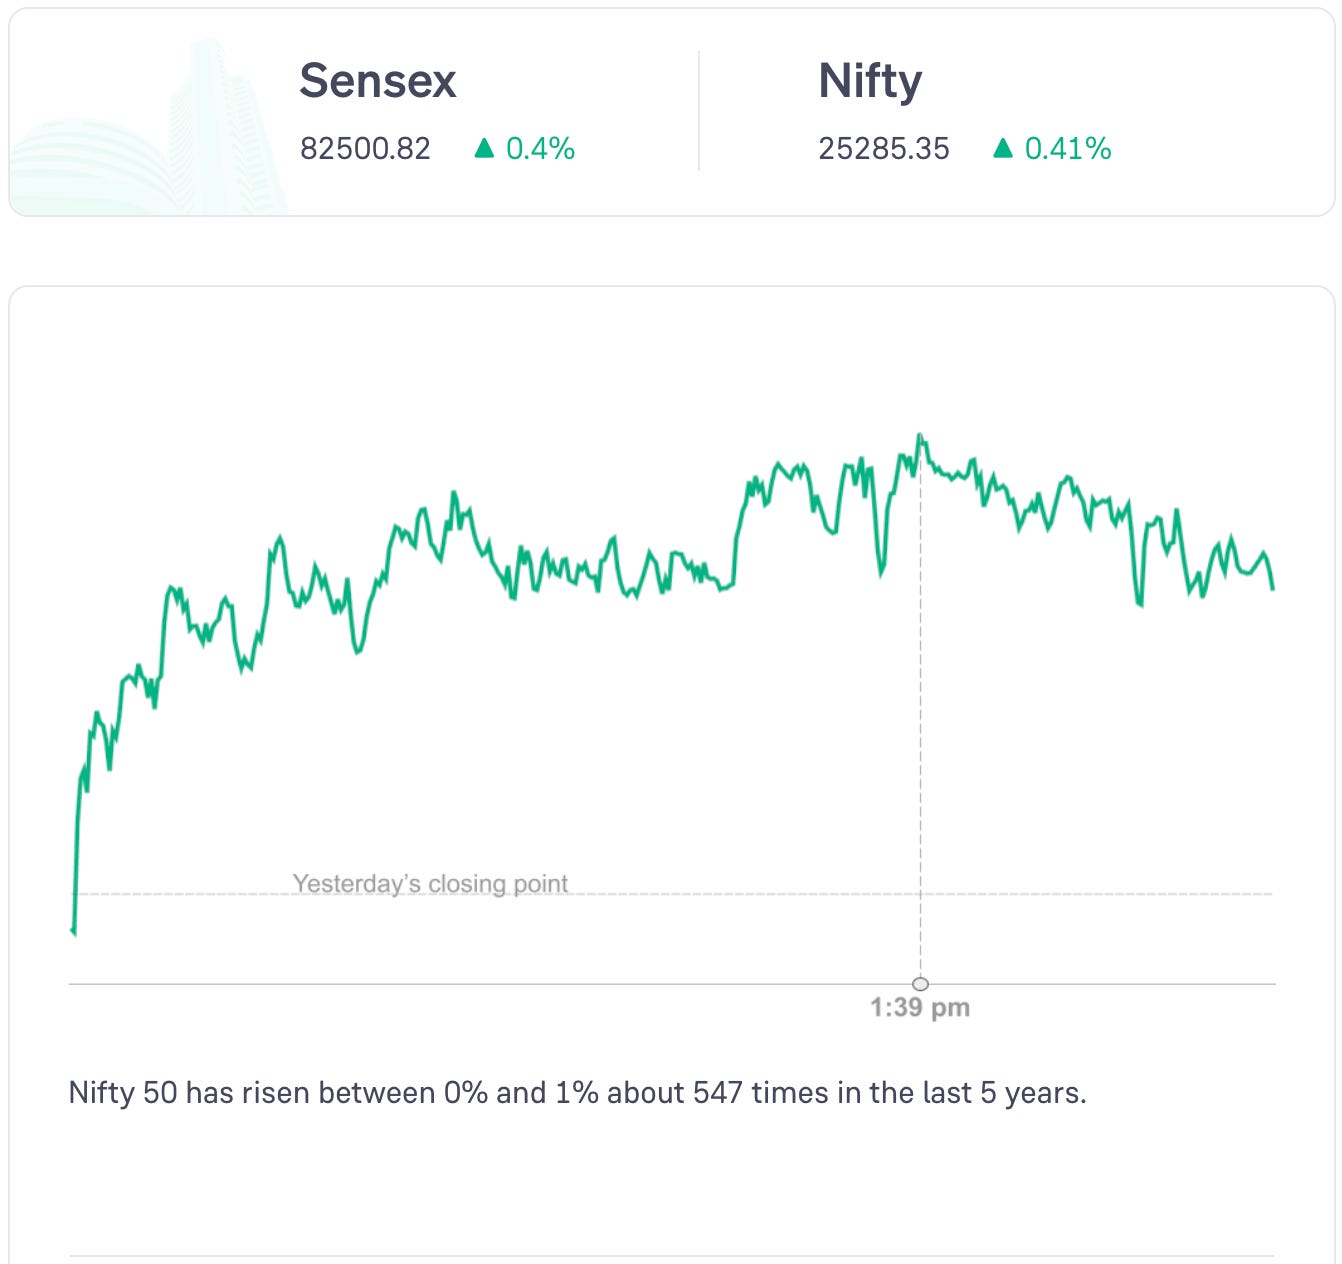Screen dimensions: 1342x1264
Task: Click the chart line's last point at far right
Action: (x=1272, y=588)
